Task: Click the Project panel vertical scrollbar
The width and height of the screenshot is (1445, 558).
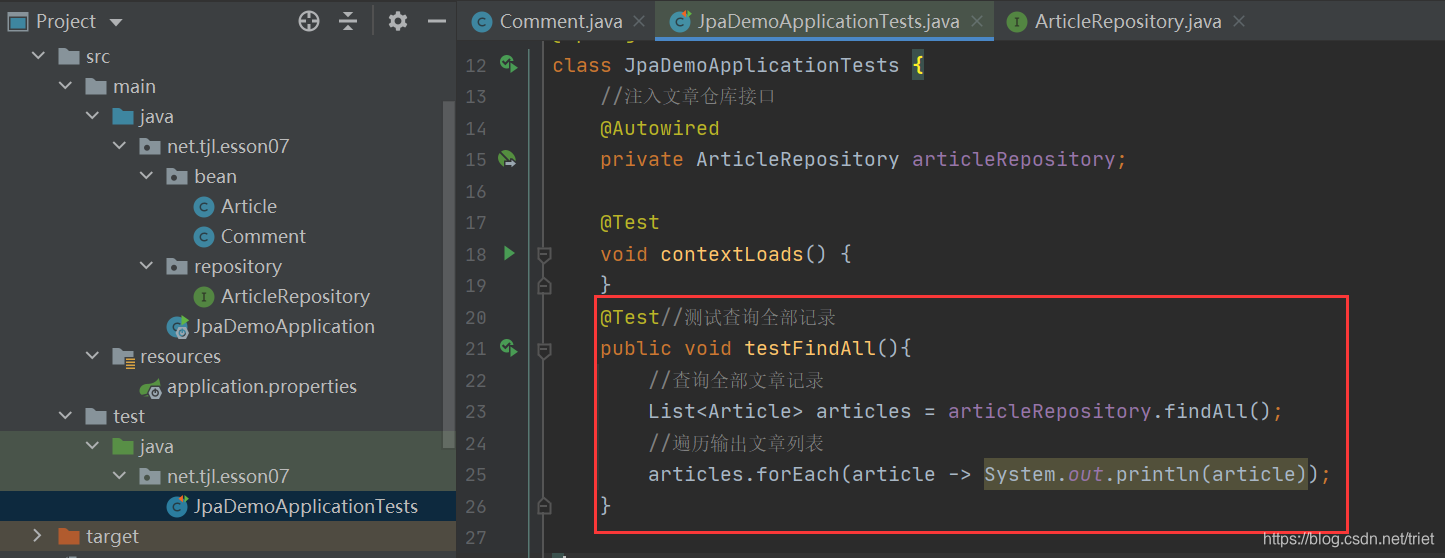Action: point(449,272)
